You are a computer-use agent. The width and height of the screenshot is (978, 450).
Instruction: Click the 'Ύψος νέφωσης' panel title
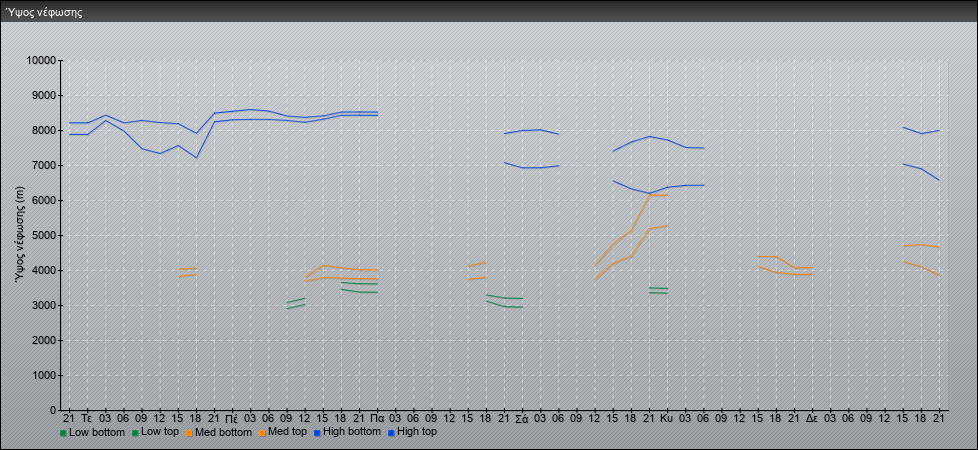(44, 12)
